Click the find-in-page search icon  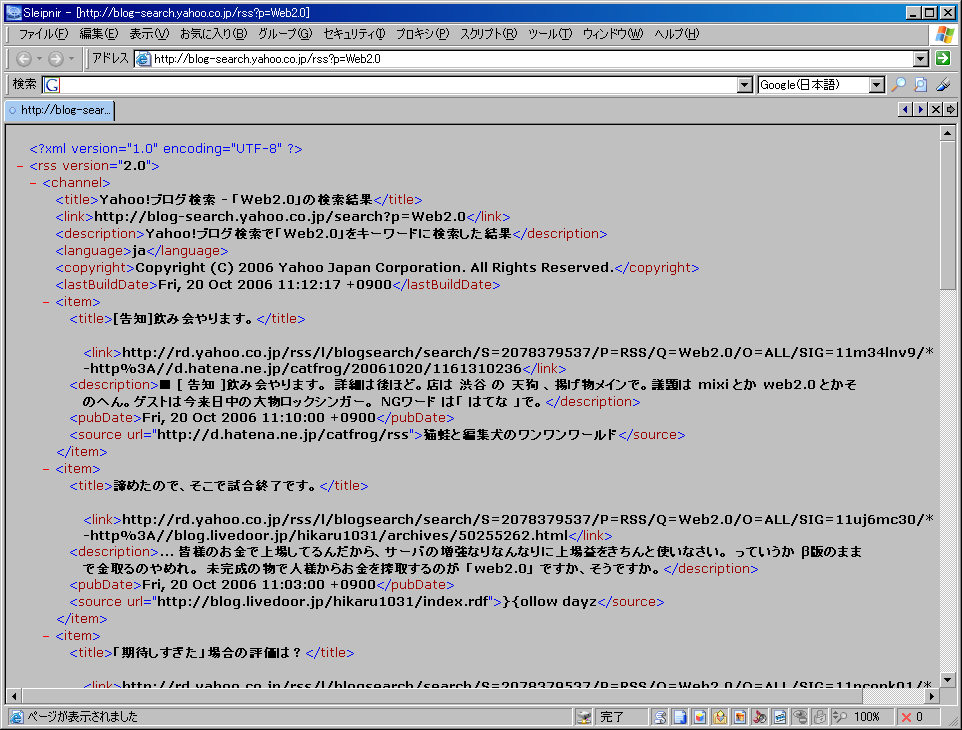pyautogui.click(x=921, y=85)
